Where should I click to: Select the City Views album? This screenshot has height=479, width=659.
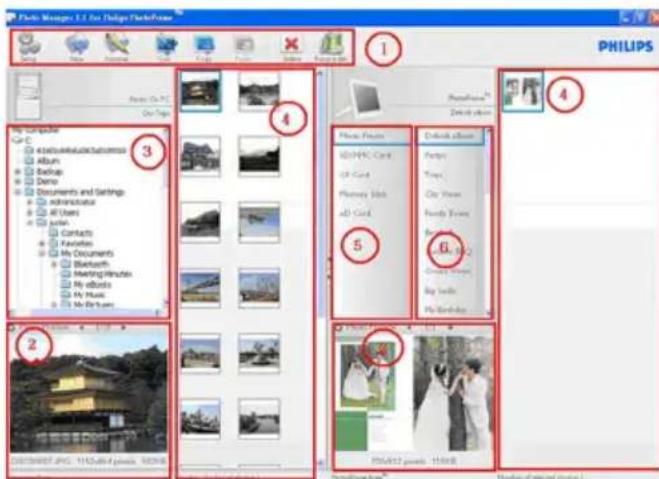(x=443, y=194)
